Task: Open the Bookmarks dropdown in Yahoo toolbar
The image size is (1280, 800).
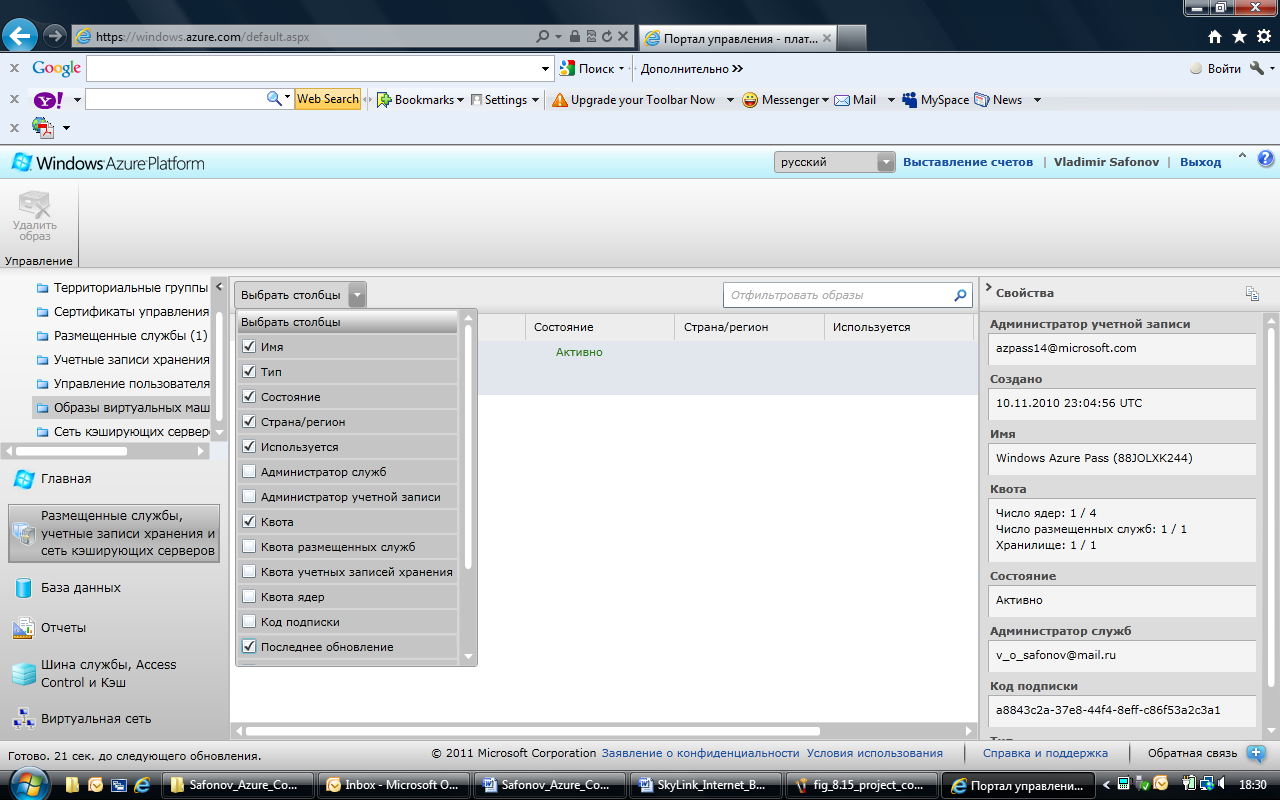Action: (x=460, y=100)
